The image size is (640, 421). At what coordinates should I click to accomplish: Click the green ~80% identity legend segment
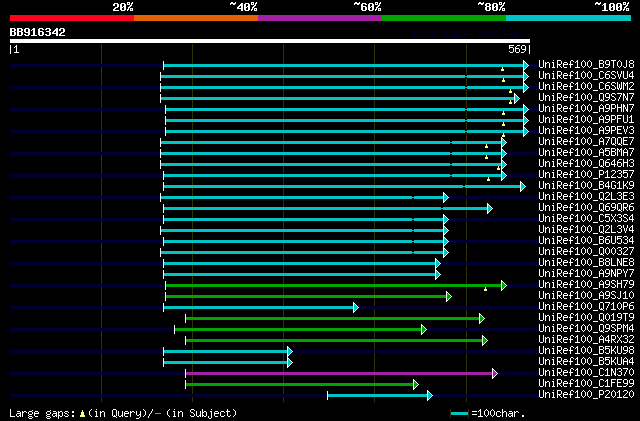tap(444, 18)
